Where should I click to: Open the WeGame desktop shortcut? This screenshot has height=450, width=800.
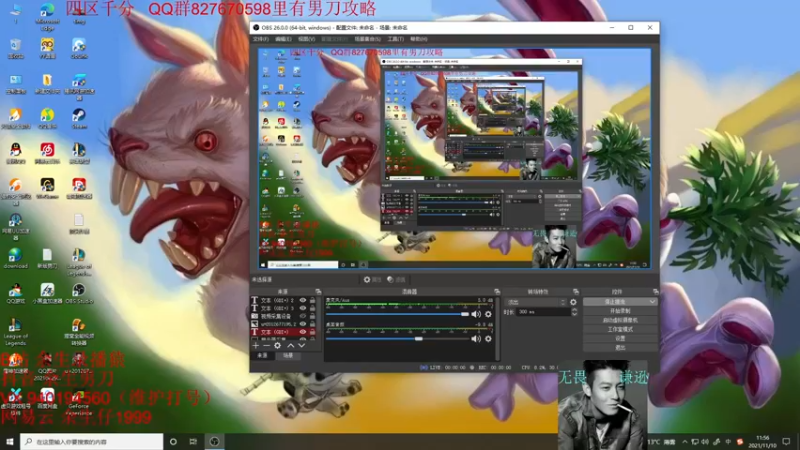[x=47, y=188]
